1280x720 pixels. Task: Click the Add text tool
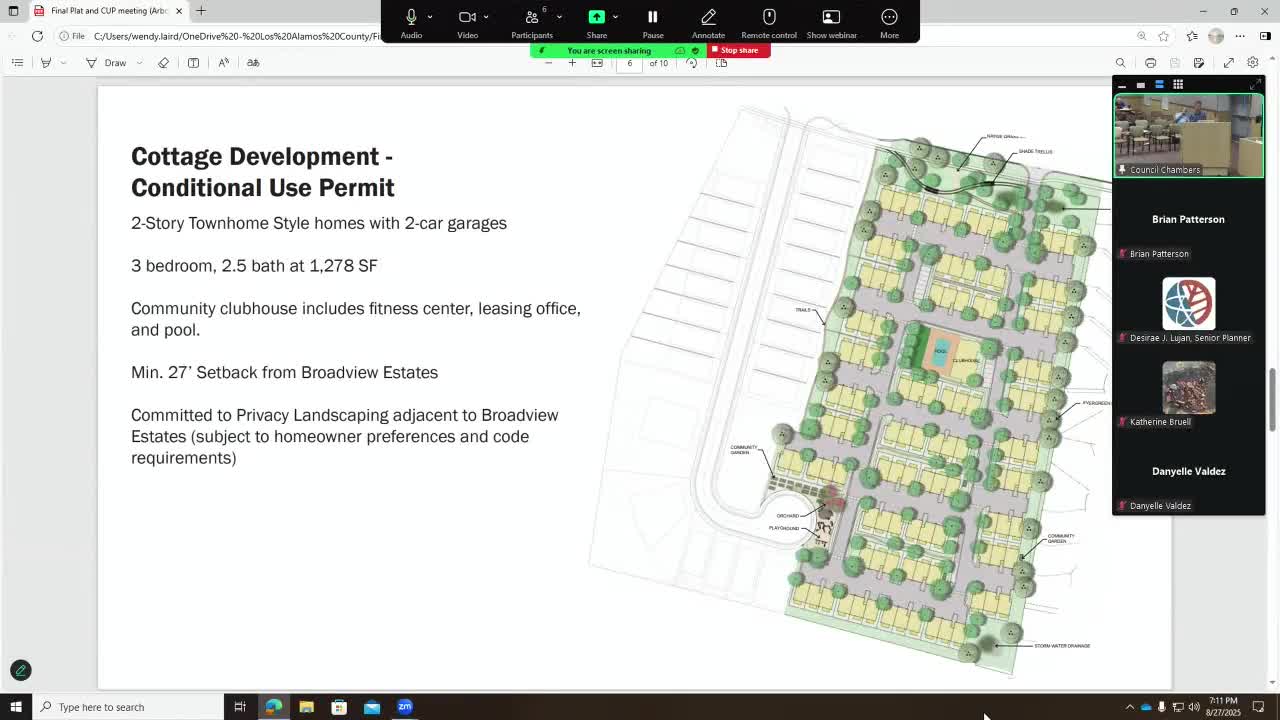coord(193,63)
